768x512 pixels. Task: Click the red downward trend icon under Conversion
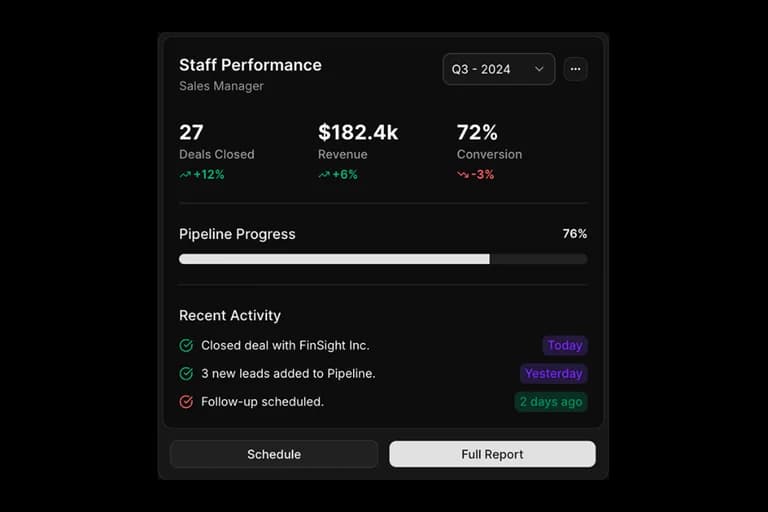(463, 174)
